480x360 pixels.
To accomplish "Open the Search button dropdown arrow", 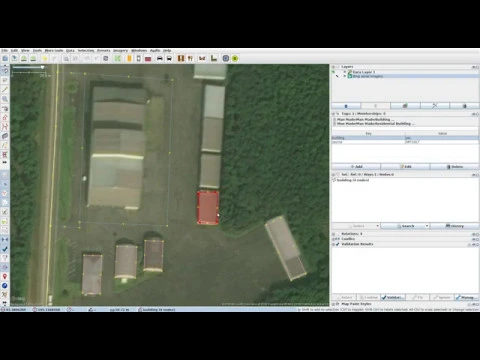I will pos(427,226).
